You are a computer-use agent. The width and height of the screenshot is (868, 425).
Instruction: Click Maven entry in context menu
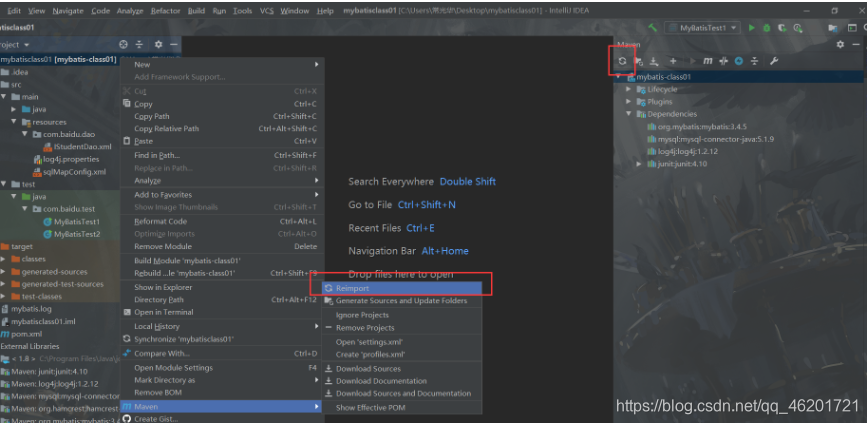pyautogui.click(x=223, y=407)
